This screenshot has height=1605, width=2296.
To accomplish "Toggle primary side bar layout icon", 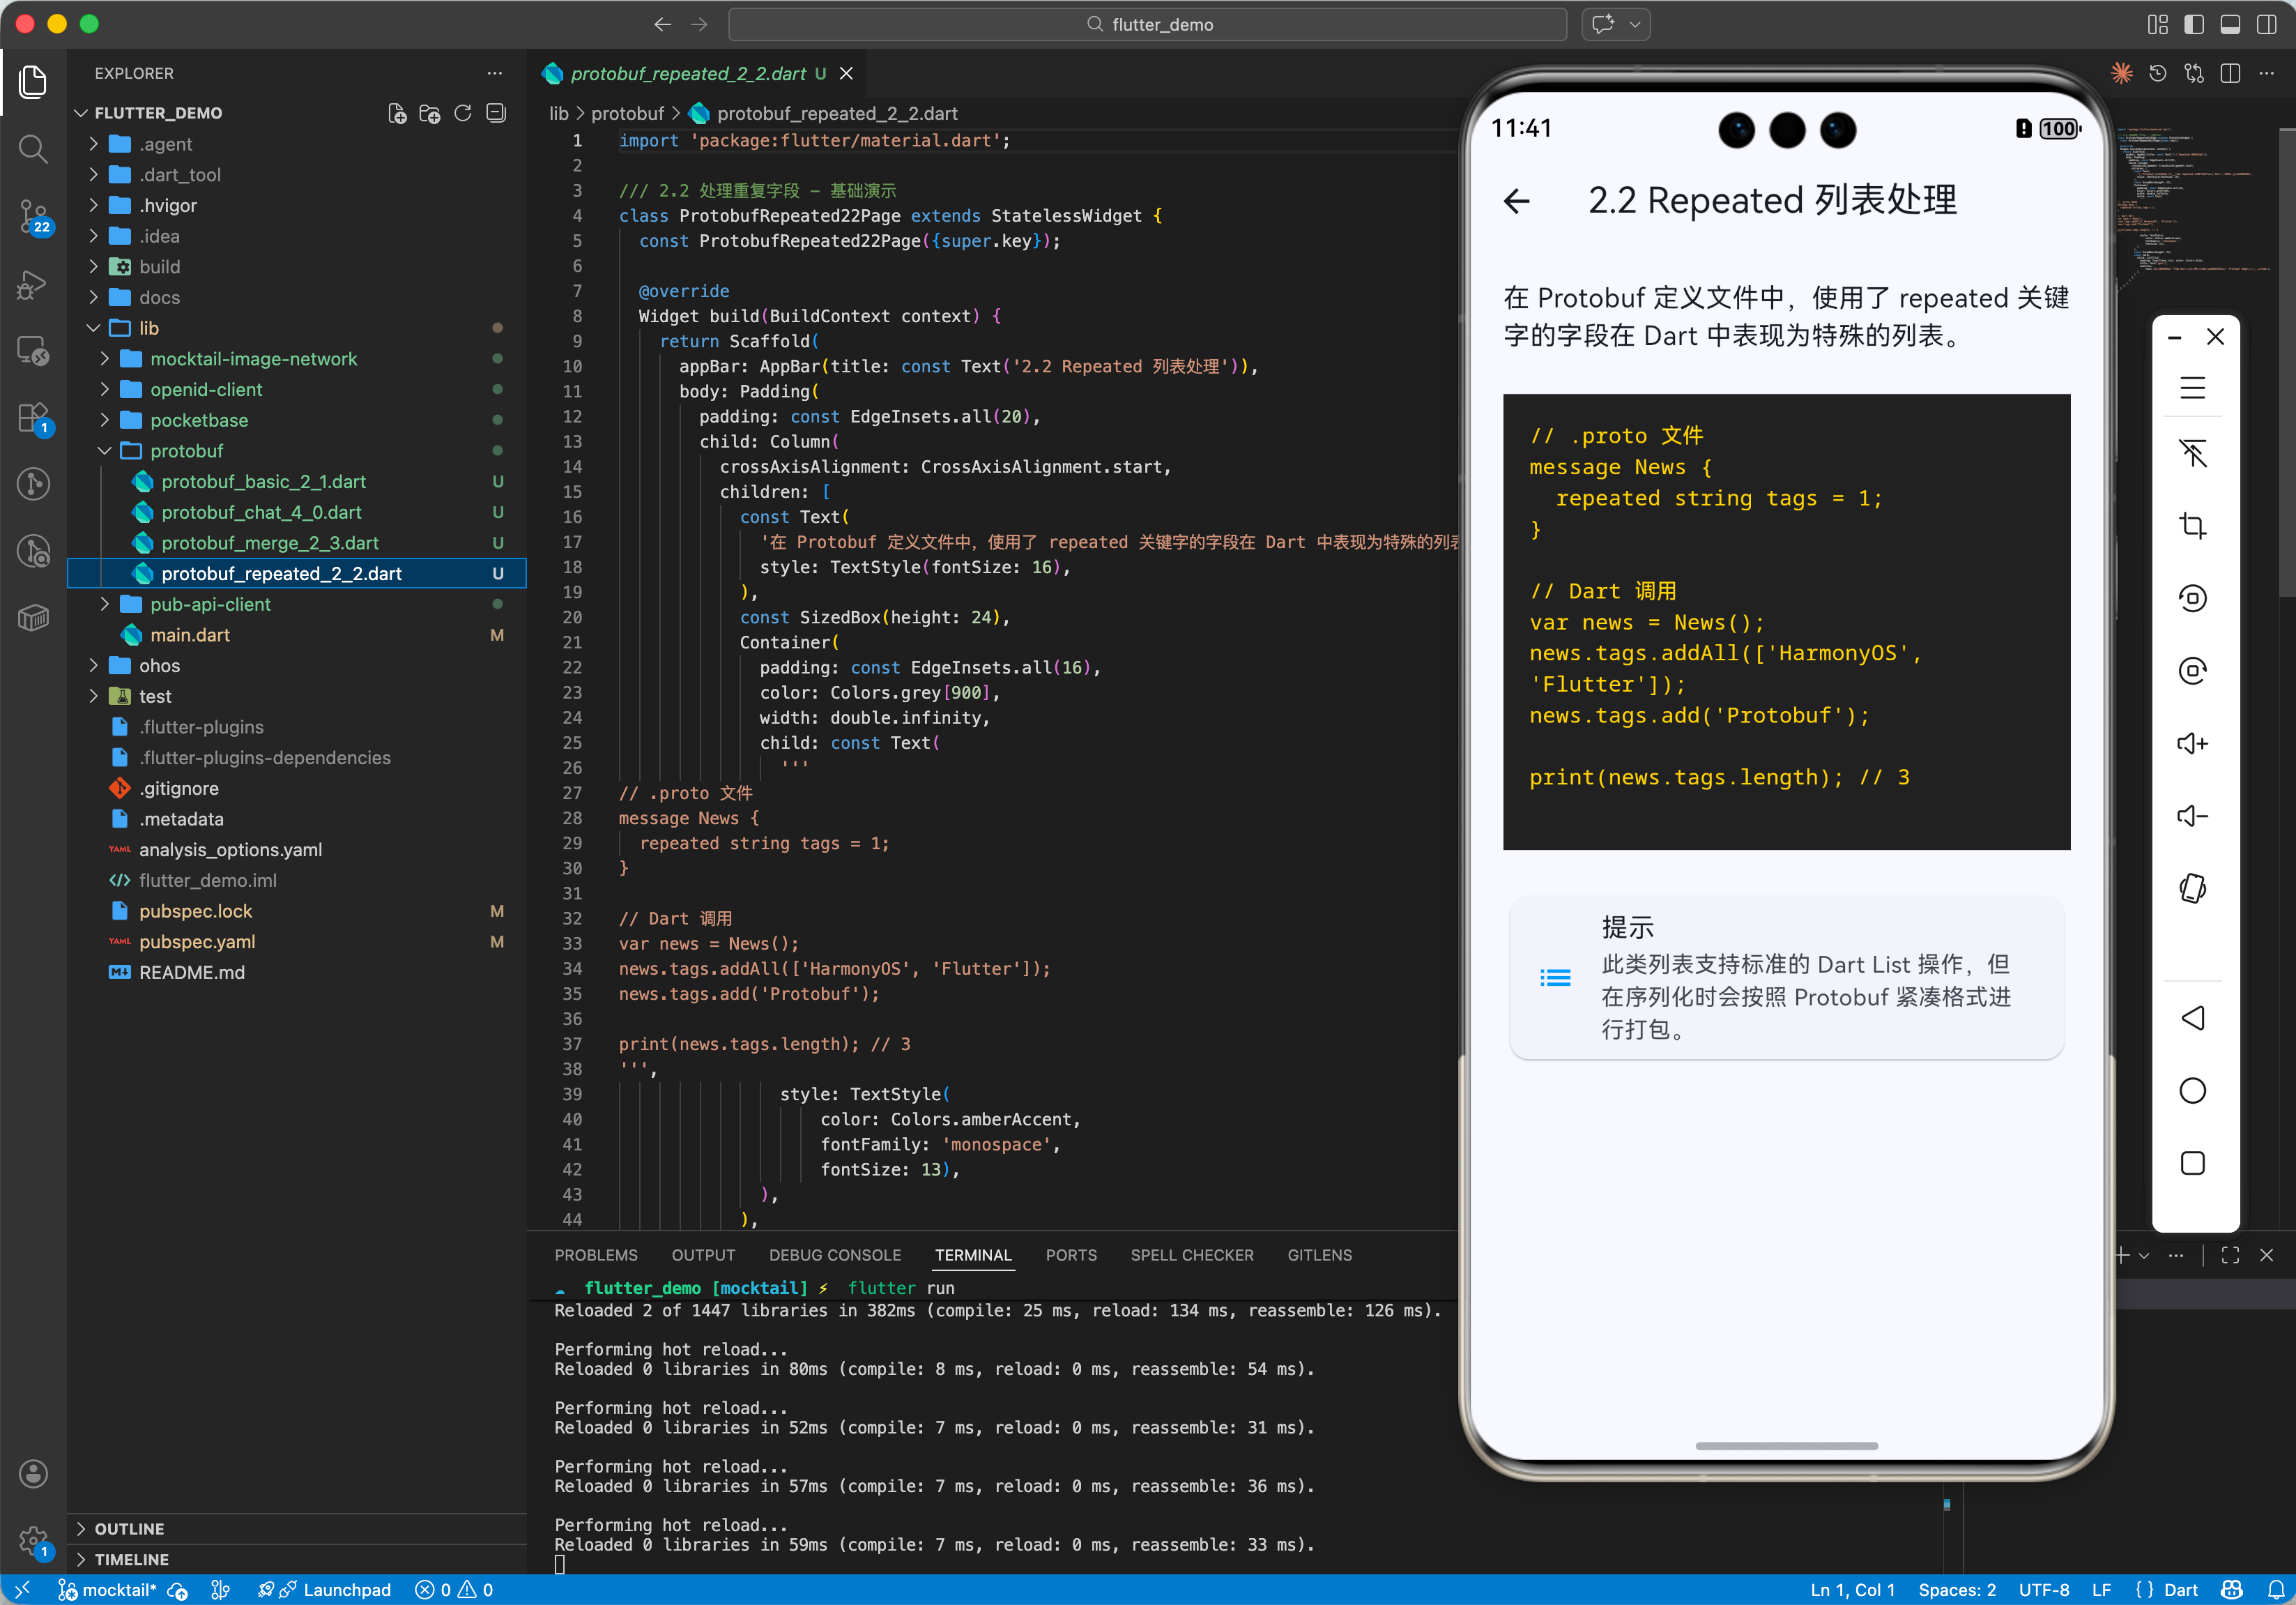I will coord(2193,24).
